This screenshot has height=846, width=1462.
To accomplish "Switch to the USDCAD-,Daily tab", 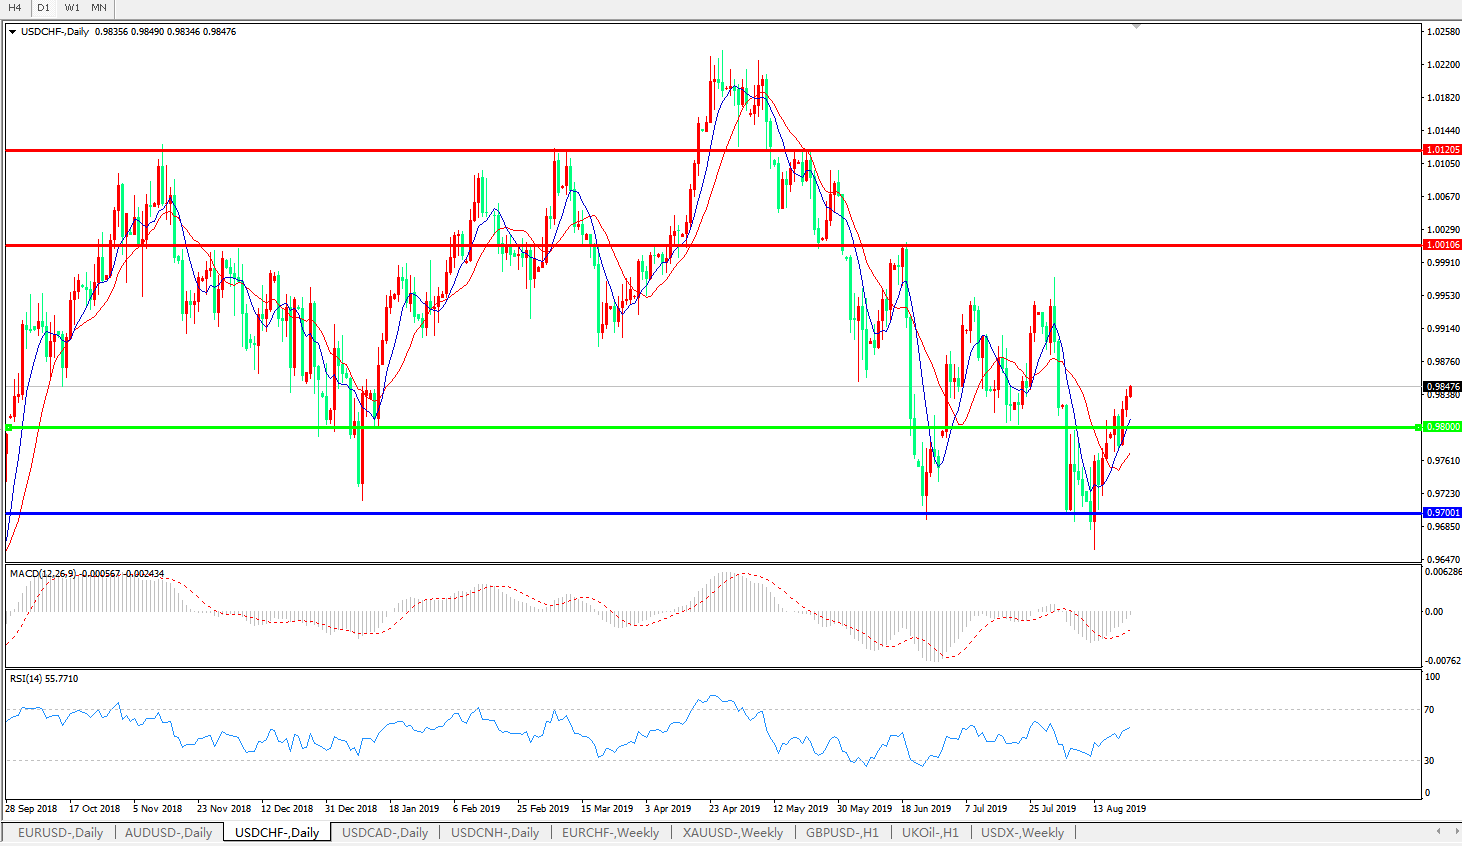I will click(x=385, y=832).
